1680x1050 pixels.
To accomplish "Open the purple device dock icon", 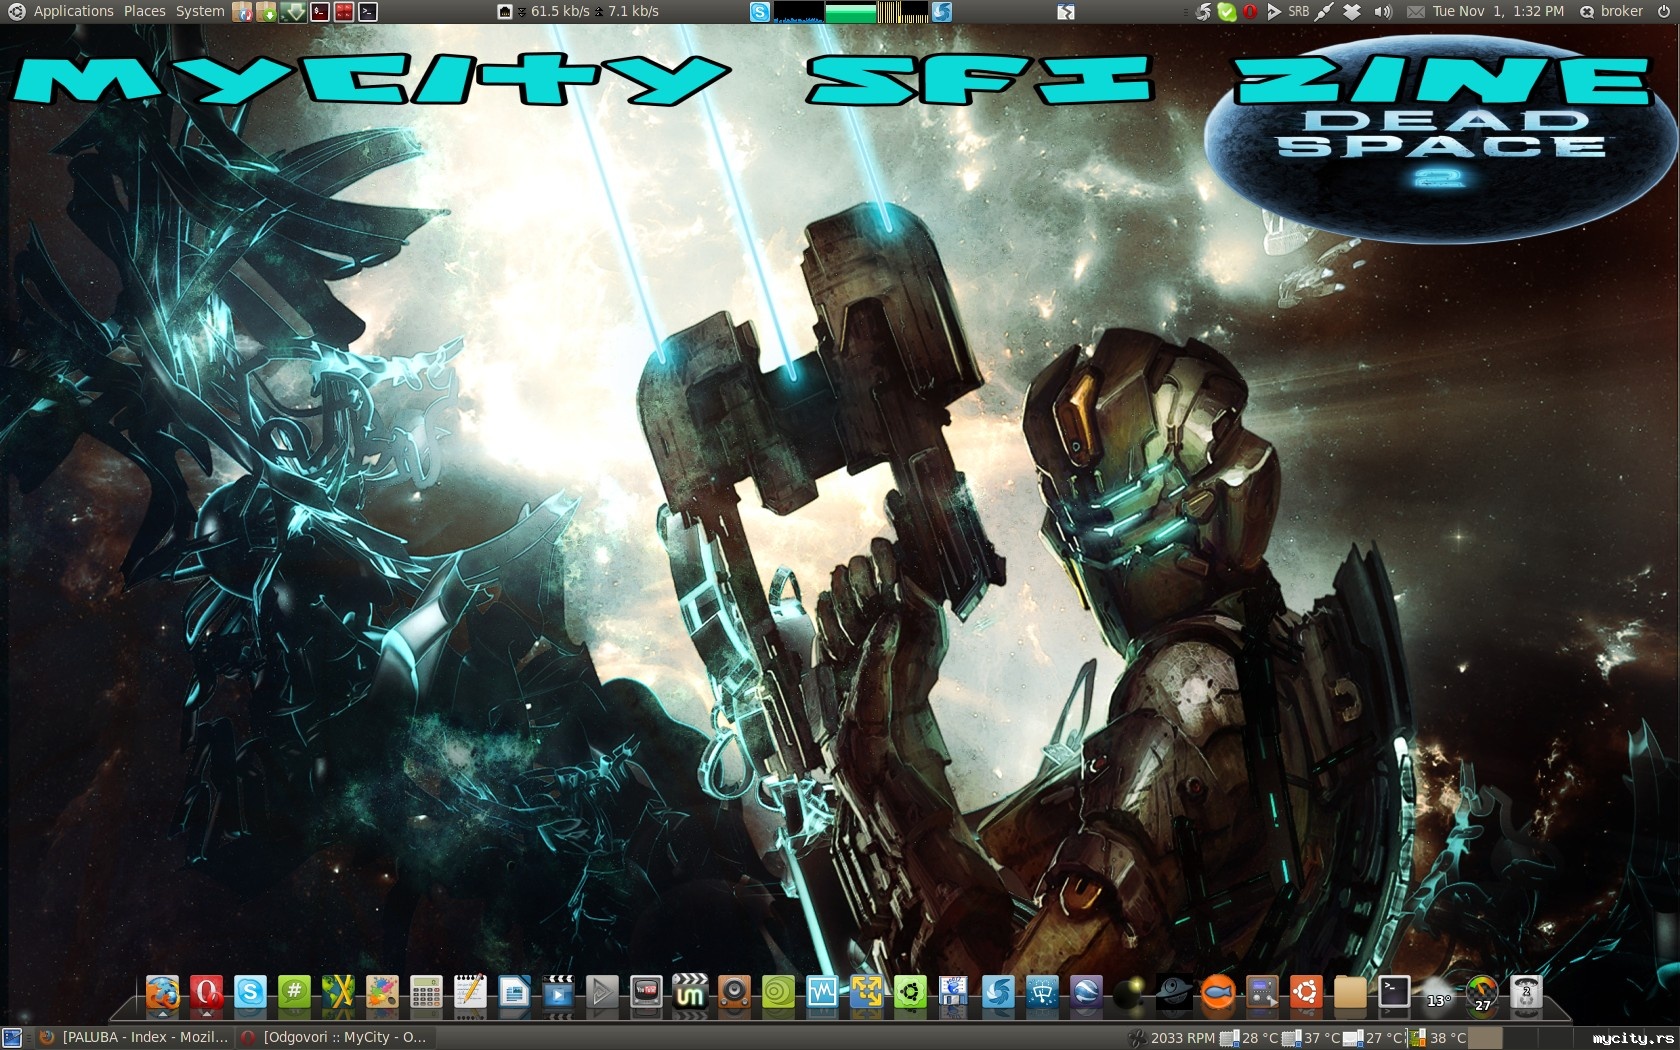I will (1262, 993).
